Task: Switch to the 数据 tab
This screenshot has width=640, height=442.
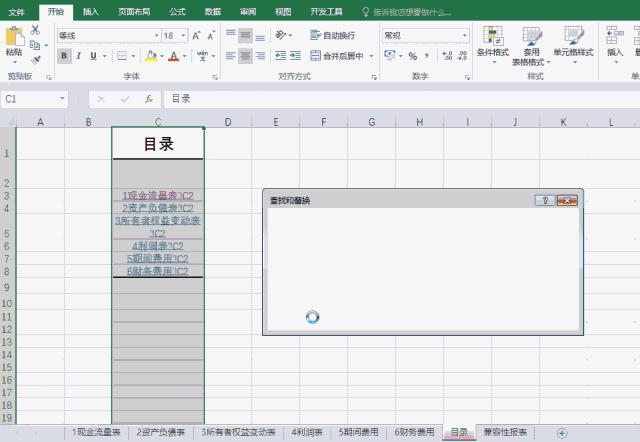Action: [213, 12]
